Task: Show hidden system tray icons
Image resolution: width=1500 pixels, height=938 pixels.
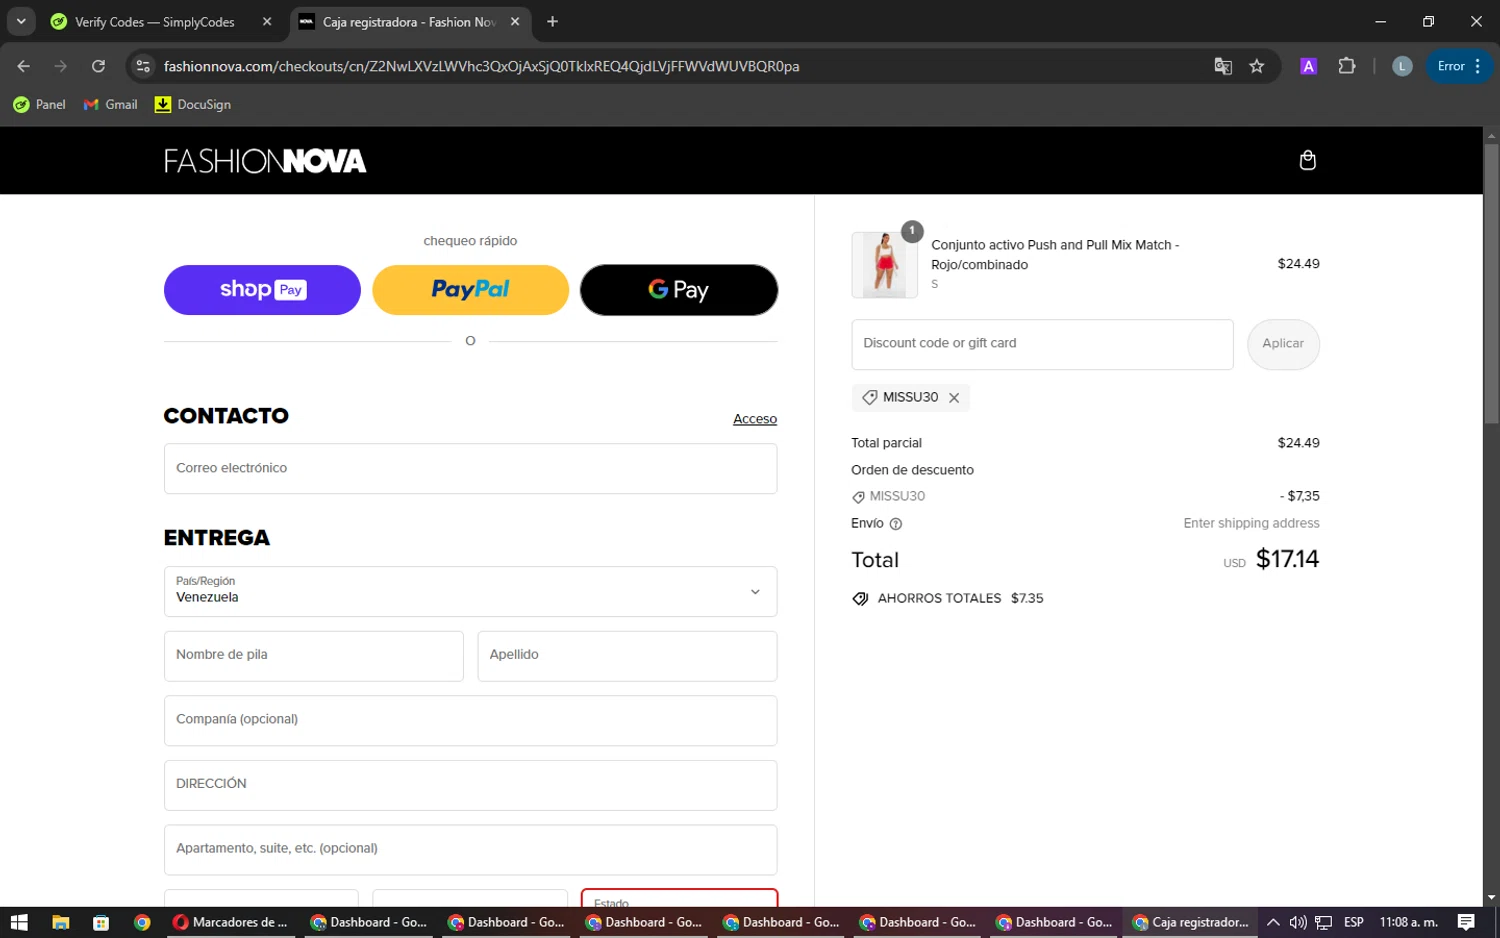Action: coord(1273,922)
